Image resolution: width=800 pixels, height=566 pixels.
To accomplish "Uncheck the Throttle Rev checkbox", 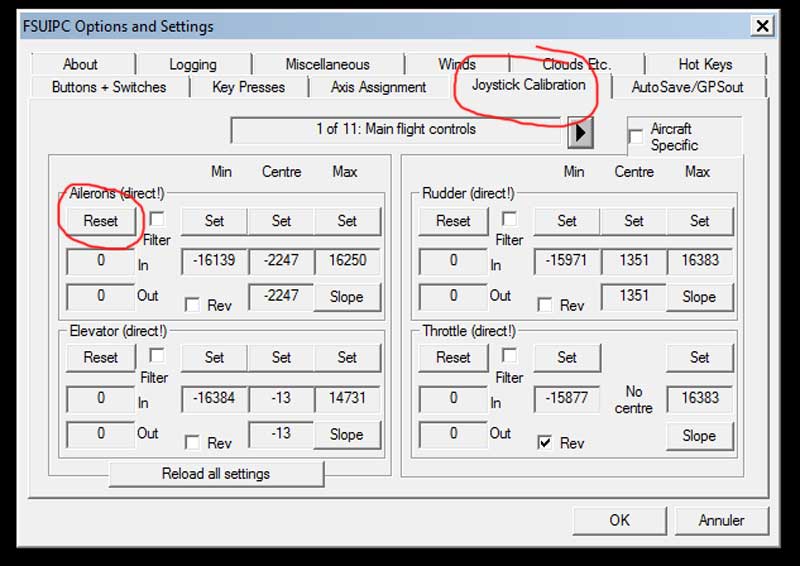I will point(545,442).
